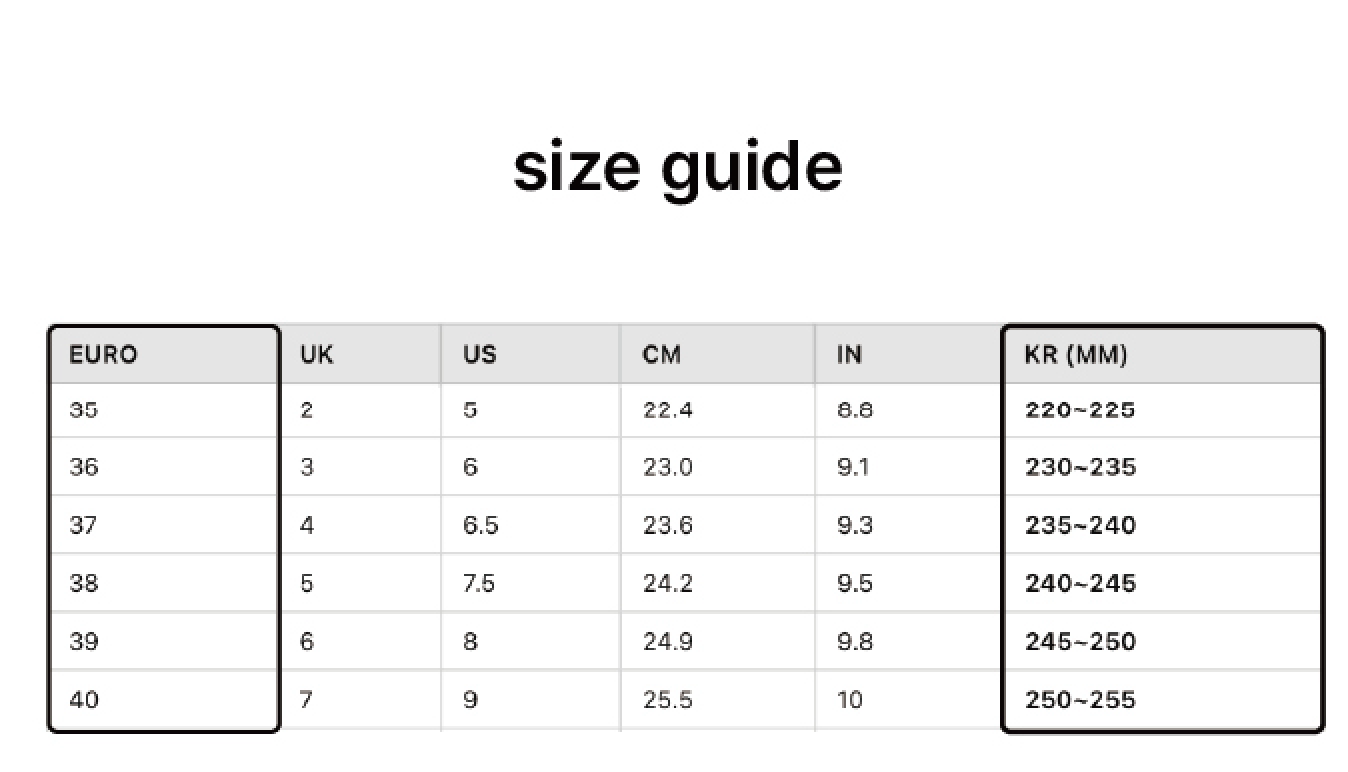
Task: Select the EURO column header
Action: click(103, 355)
